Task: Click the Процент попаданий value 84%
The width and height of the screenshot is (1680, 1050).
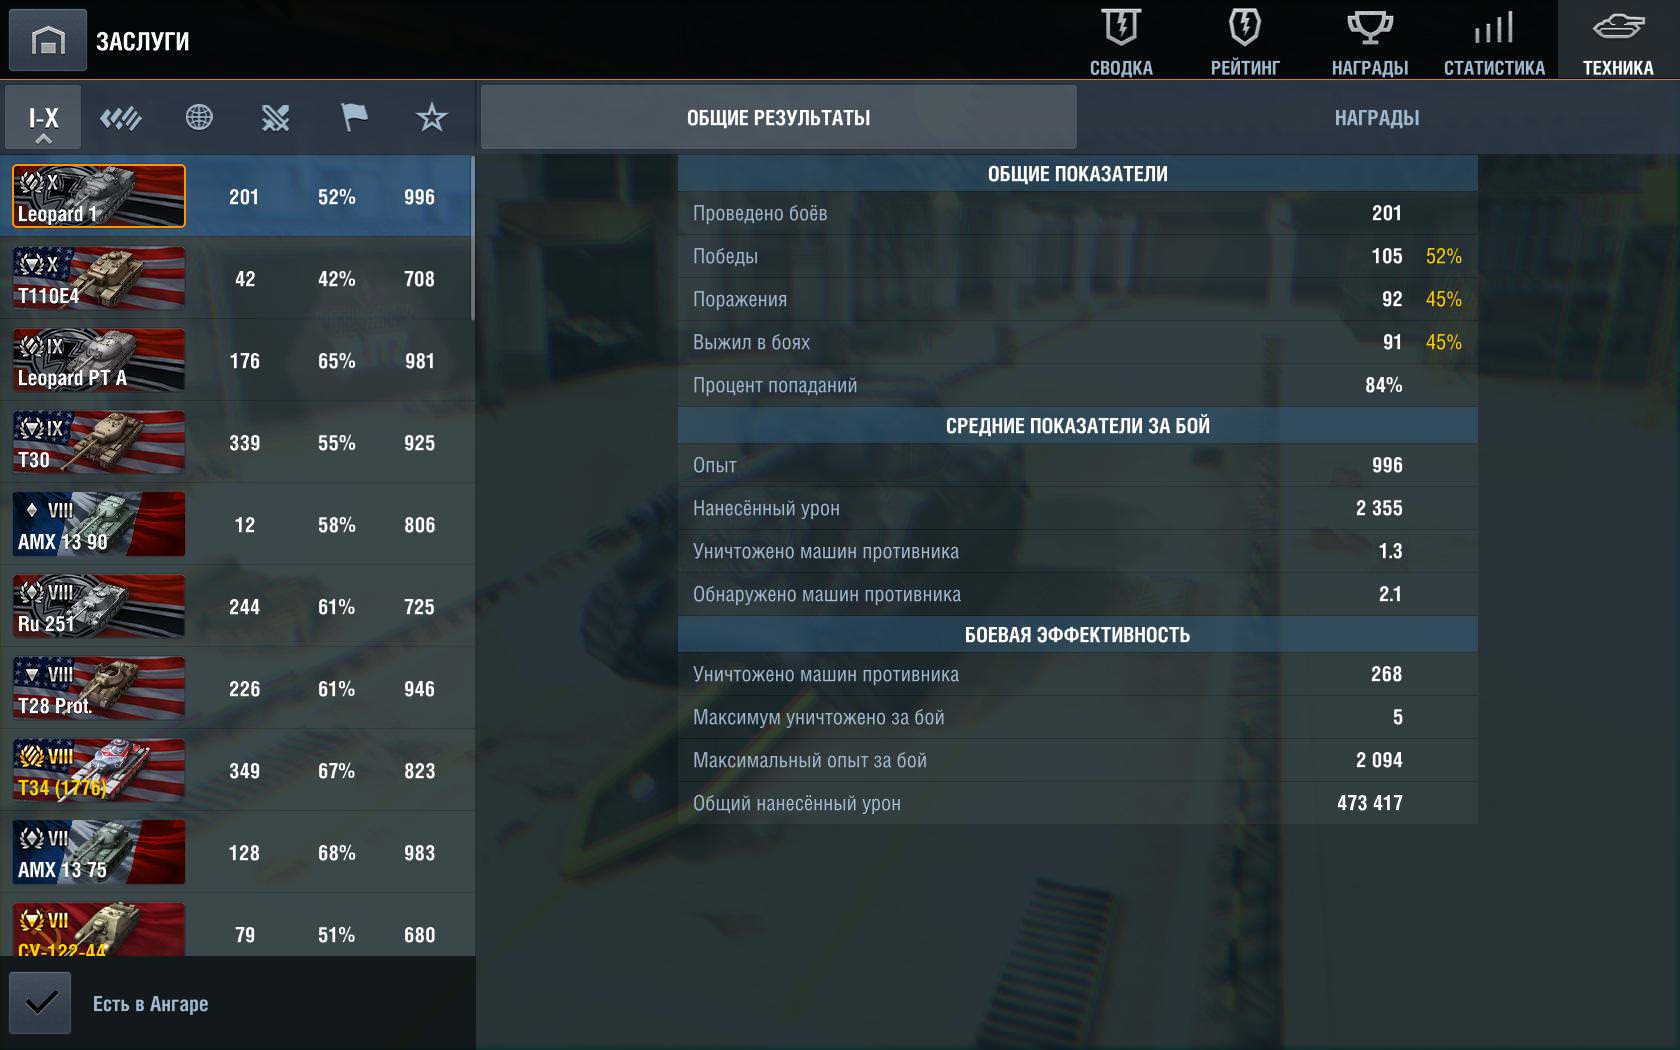Action: [1384, 385]
